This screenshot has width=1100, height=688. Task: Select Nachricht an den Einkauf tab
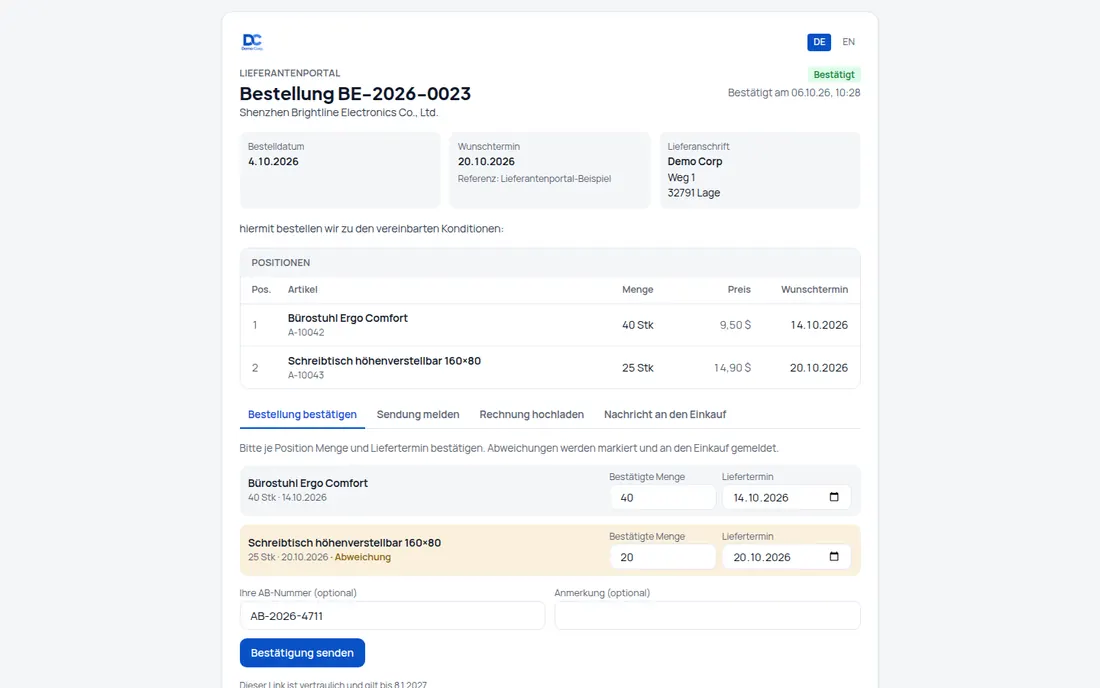[x=665, y=414]
